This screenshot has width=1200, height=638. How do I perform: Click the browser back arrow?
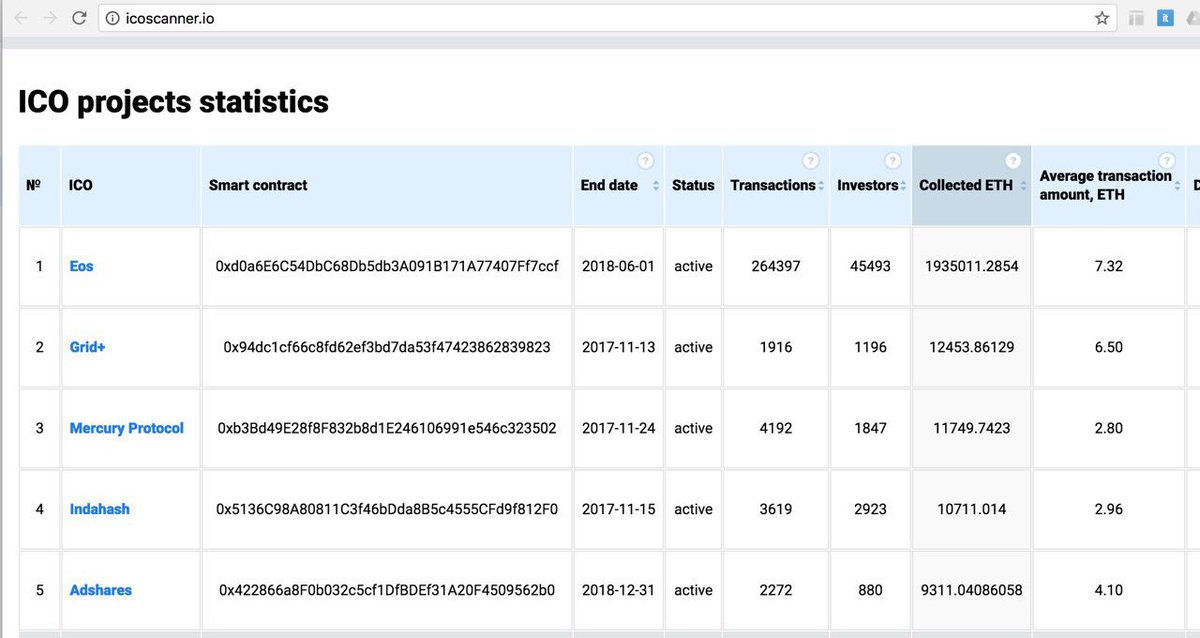pos(20,18)
